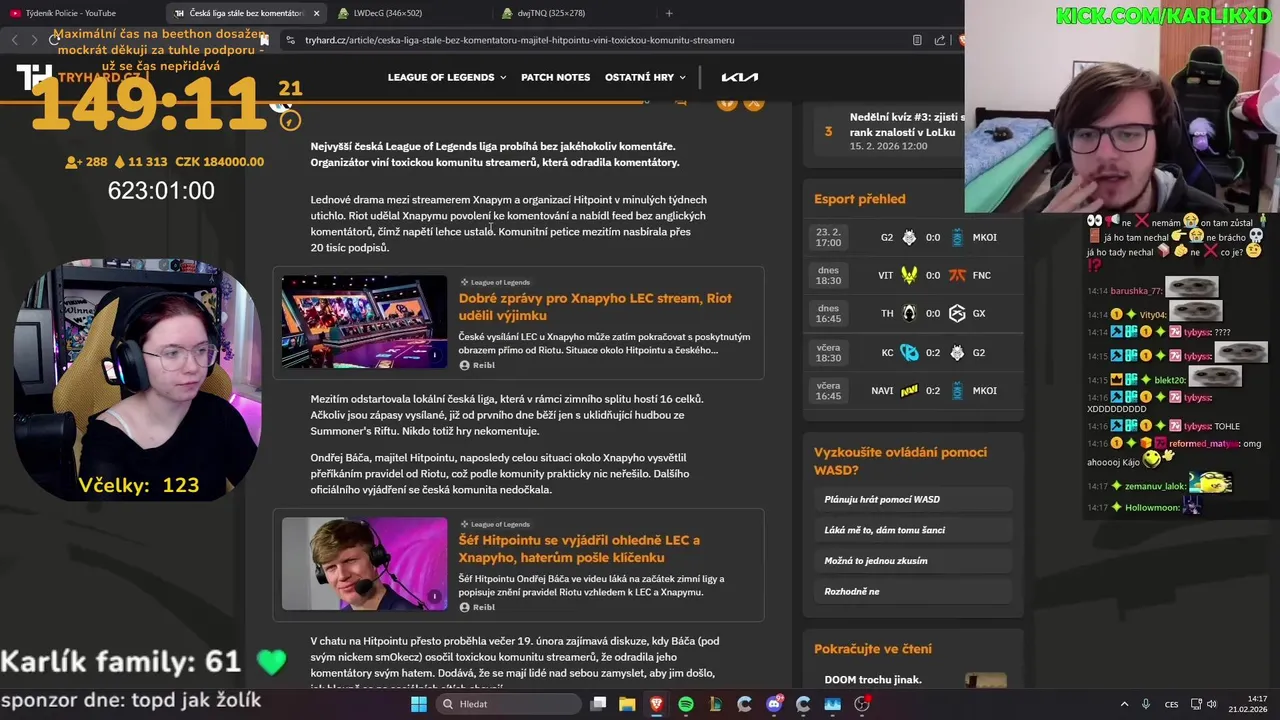Click chat username reformed_matyas
1280x720 pixels.
[1203, 443]
